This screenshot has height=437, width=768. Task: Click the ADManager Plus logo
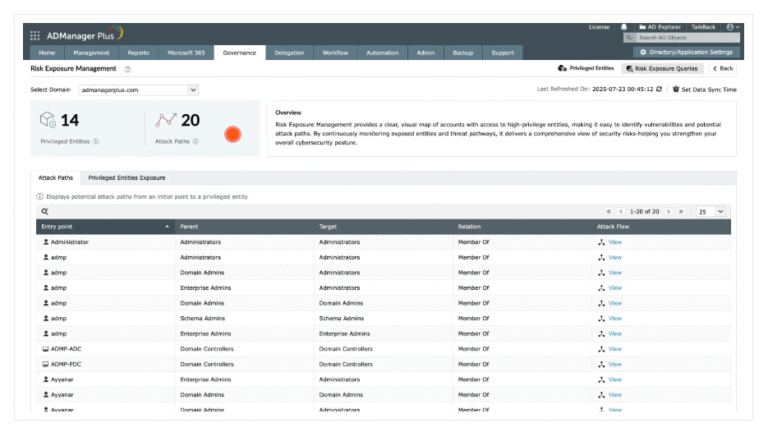pos(85,34)
